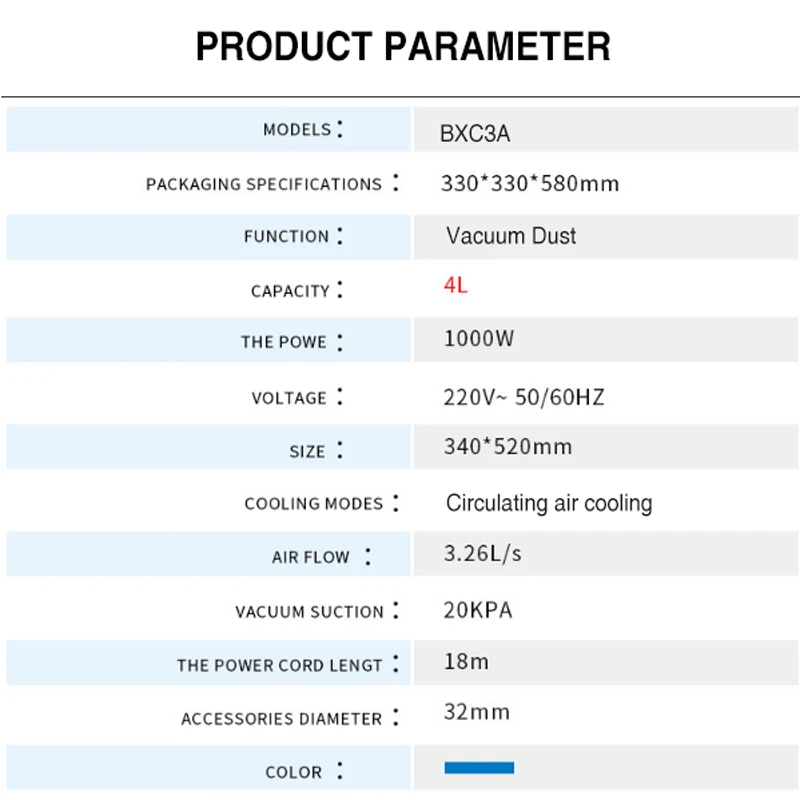Click the MODELS label
The height and width of the screenshot is (800, 800).
point(297,130)
